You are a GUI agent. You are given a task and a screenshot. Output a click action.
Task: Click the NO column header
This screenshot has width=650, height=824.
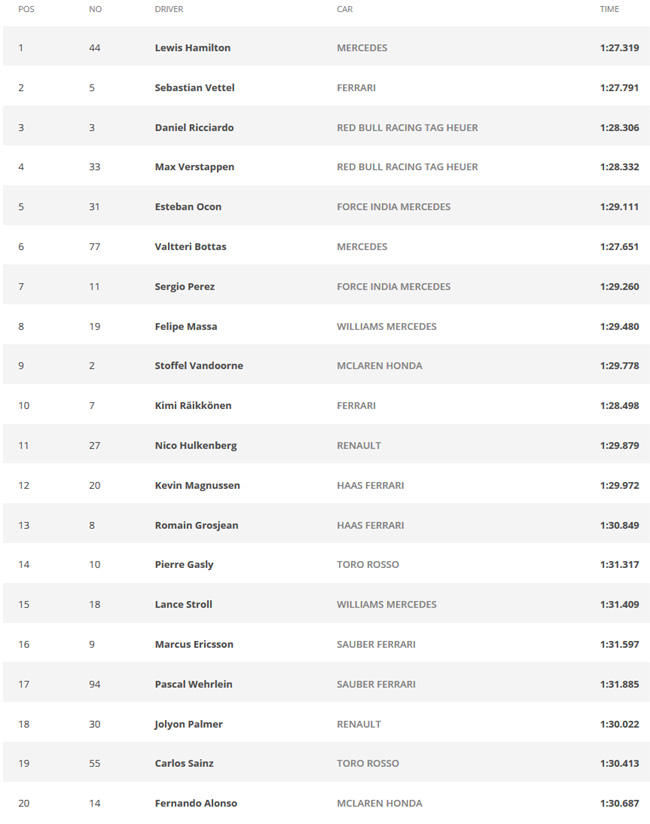(95, 9)
